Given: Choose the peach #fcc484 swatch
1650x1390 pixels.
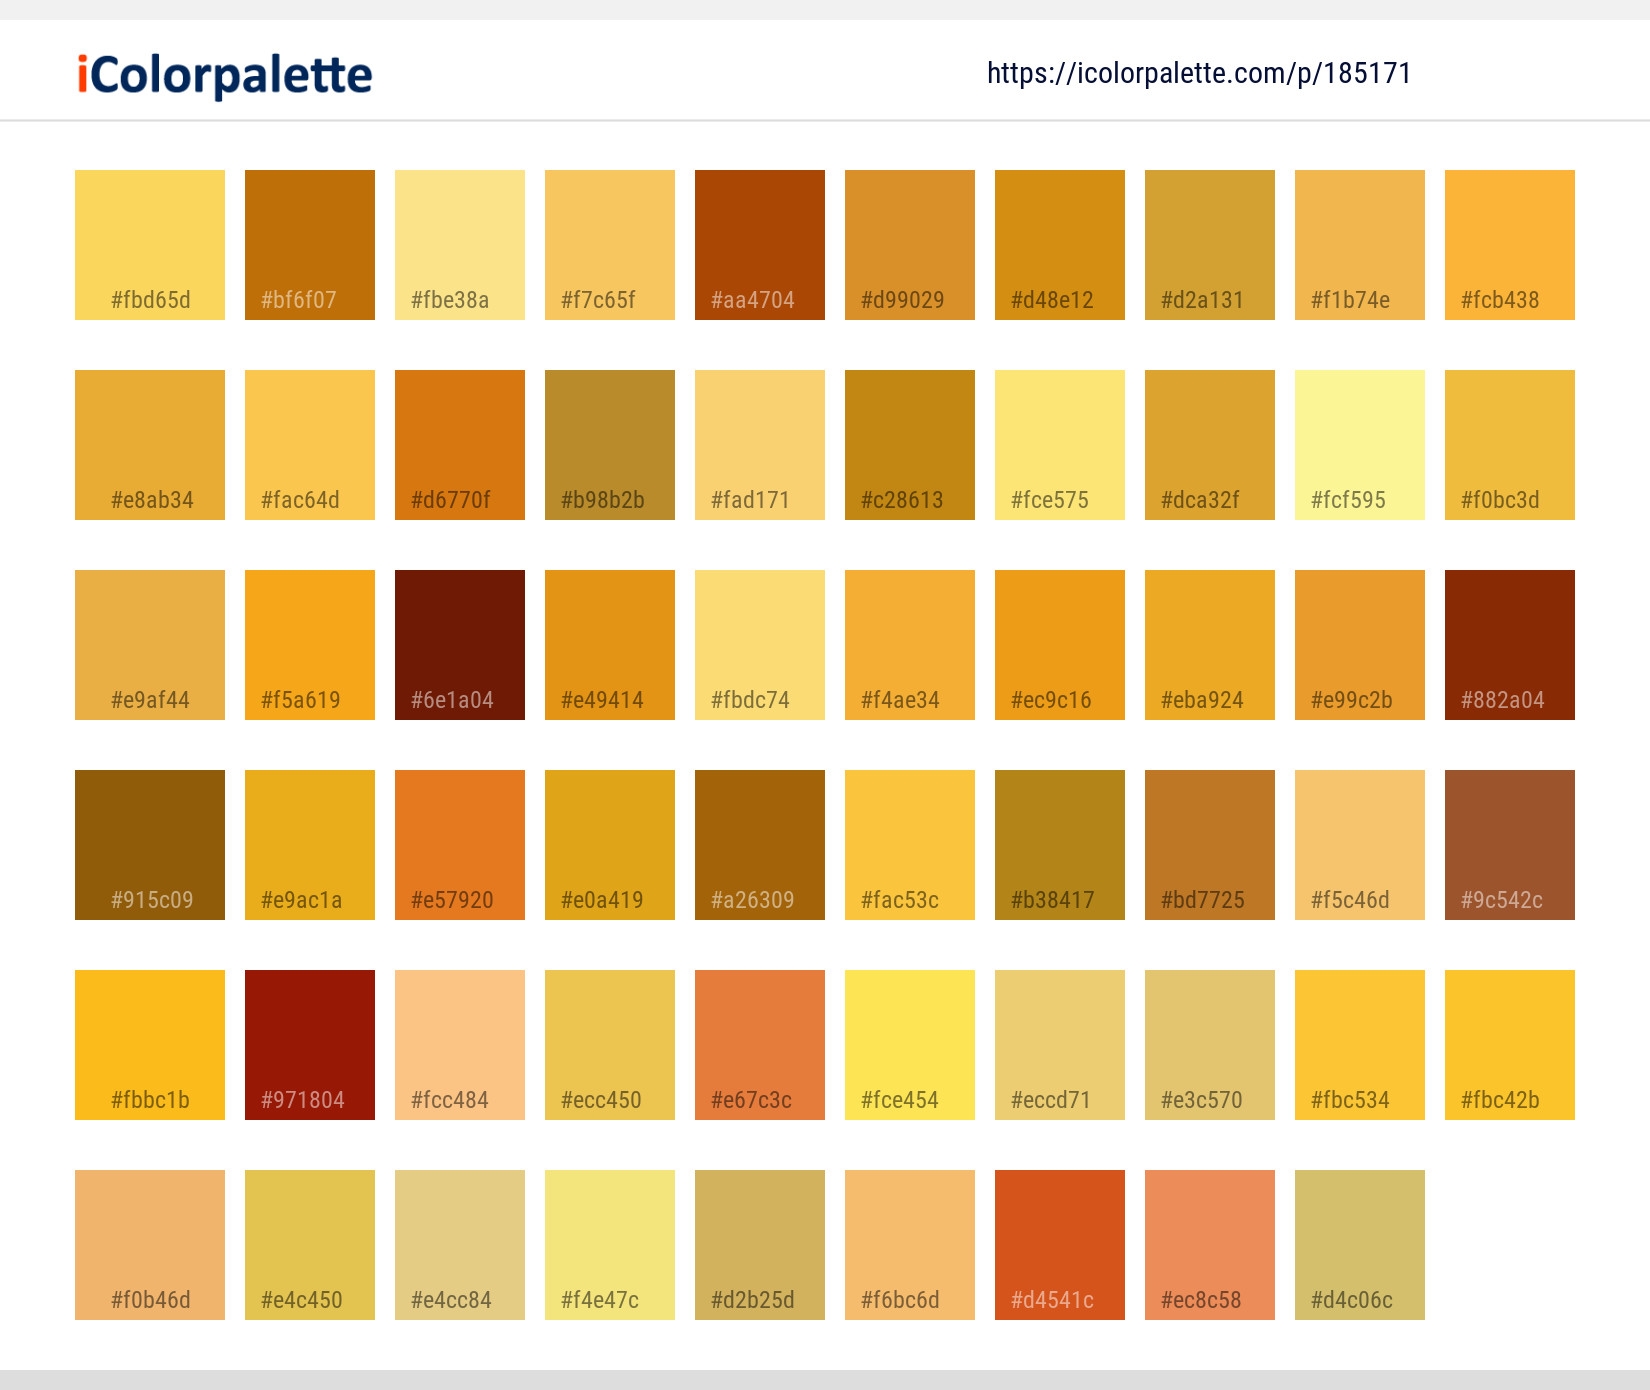Looking at the screenshot, I should 460,1045.
